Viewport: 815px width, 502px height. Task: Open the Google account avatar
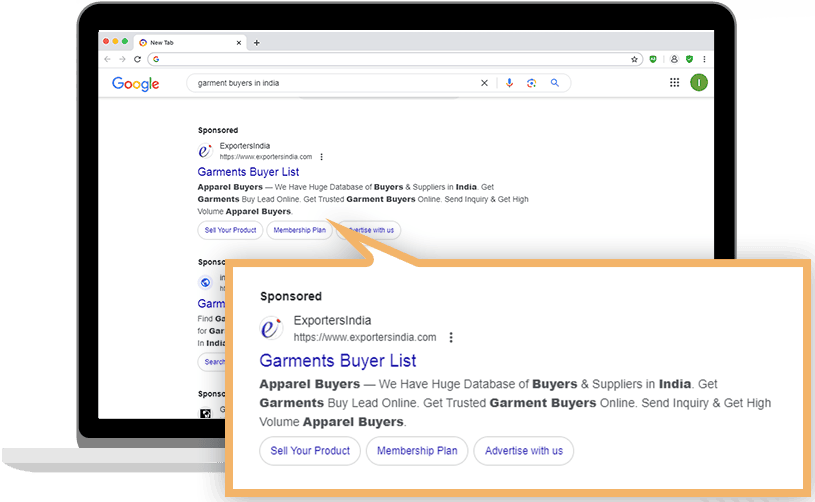(x=699, y=83)
